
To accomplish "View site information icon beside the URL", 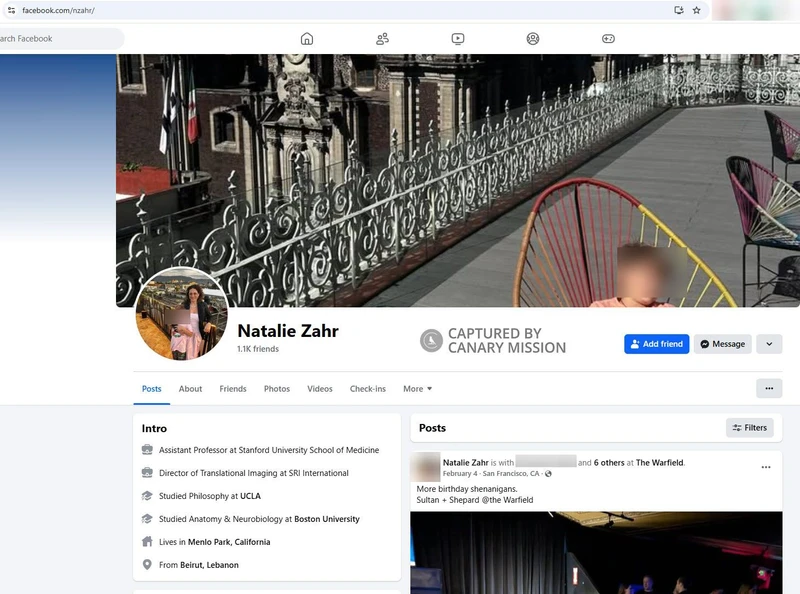I will pos(10,10).
